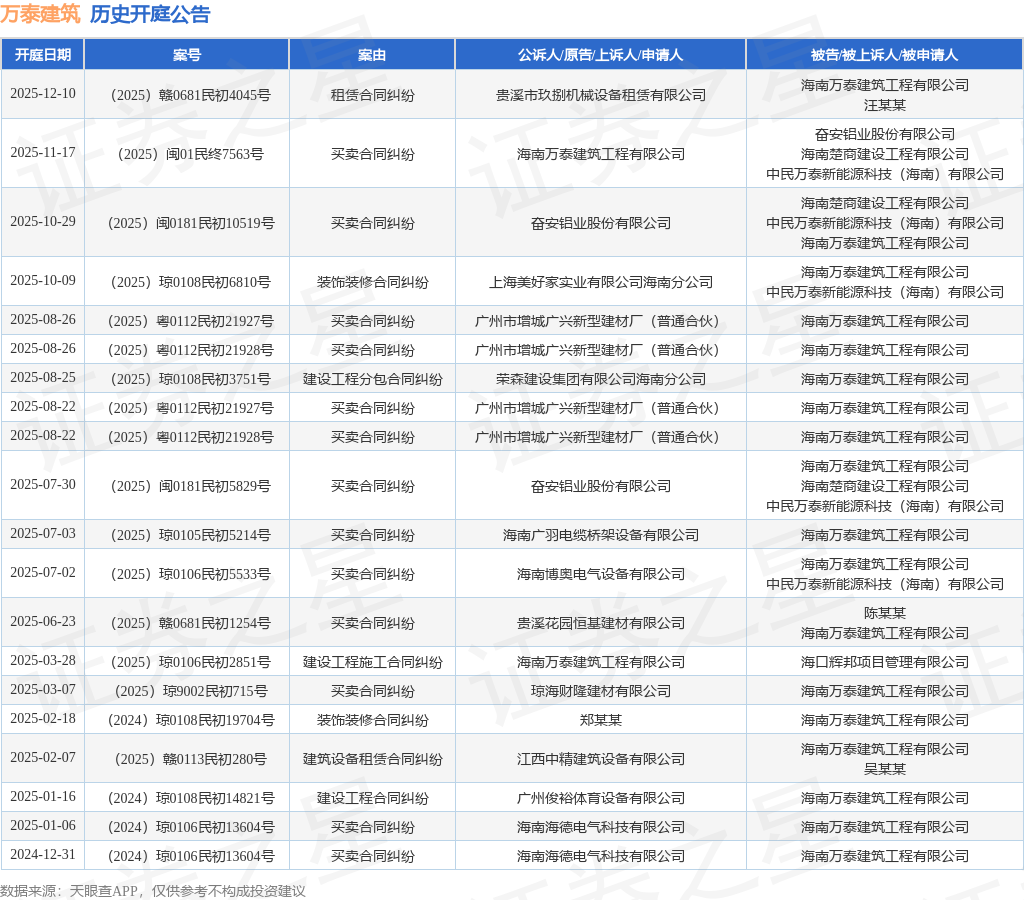This screenshot has height=900, width=1024.
Task: Select the 被告/被上诉人/被申请人 column header
Action: tap(884, 55)
